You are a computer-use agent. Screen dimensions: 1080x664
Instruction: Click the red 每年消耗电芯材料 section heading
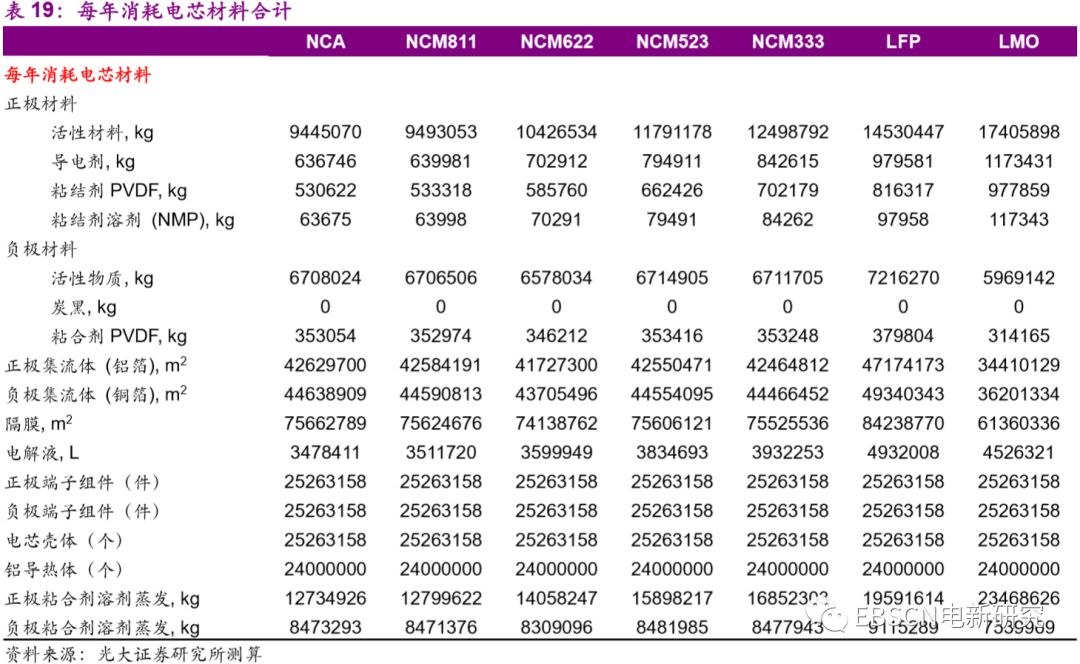(78, 74)
